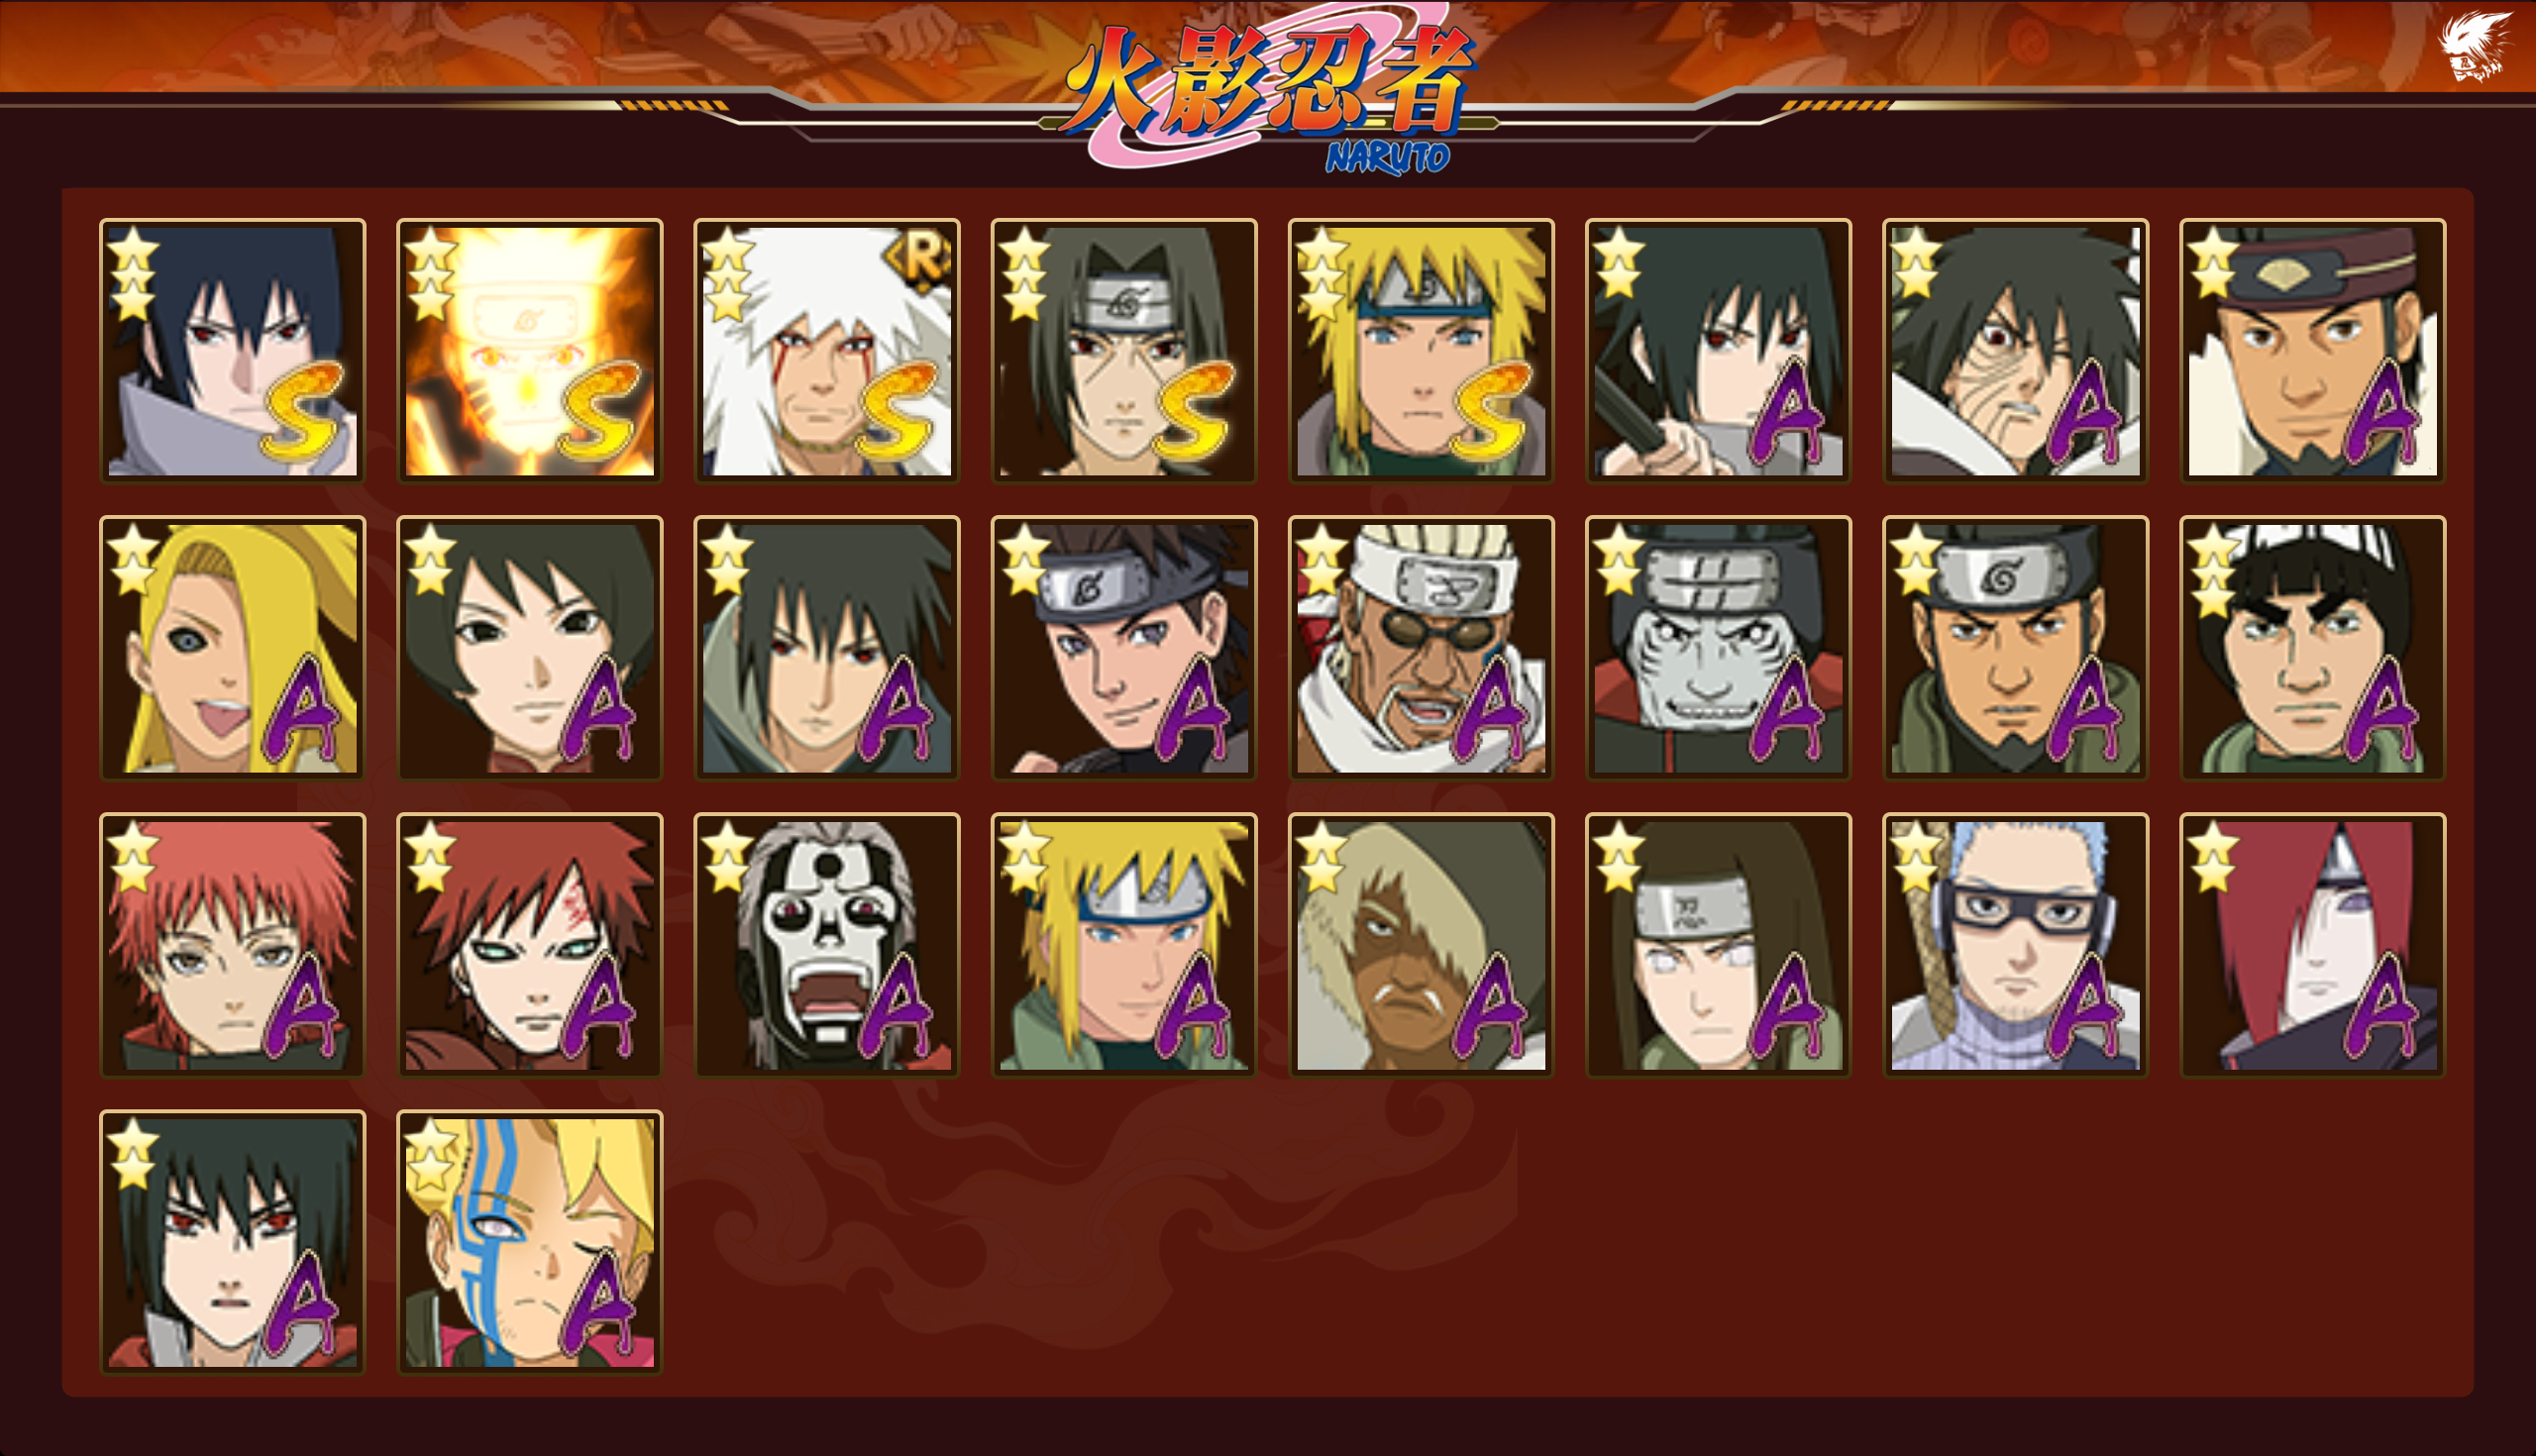
Task: Choose the wrinkled one-eyed dark-haired A-rank character
Action: coord(2015,351)
